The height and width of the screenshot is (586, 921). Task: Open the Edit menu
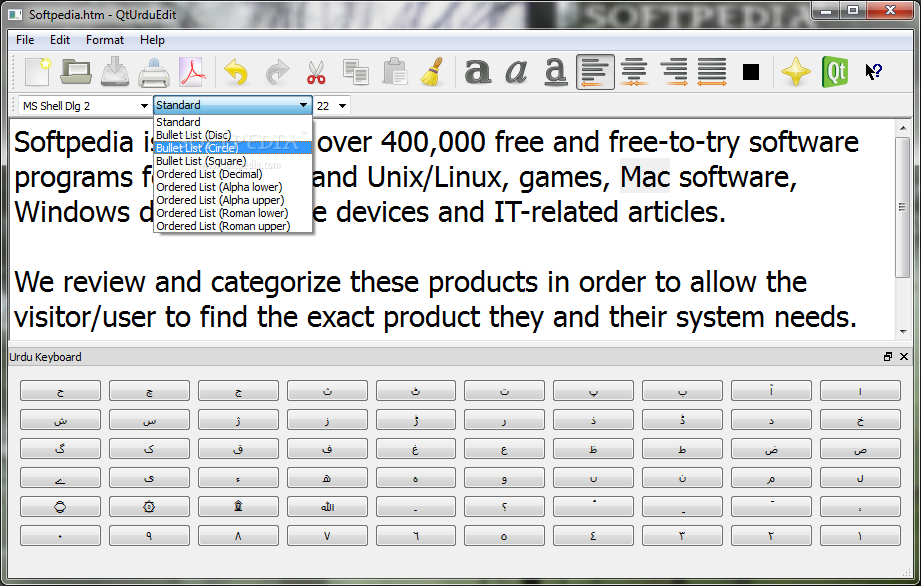click(60, 40)
